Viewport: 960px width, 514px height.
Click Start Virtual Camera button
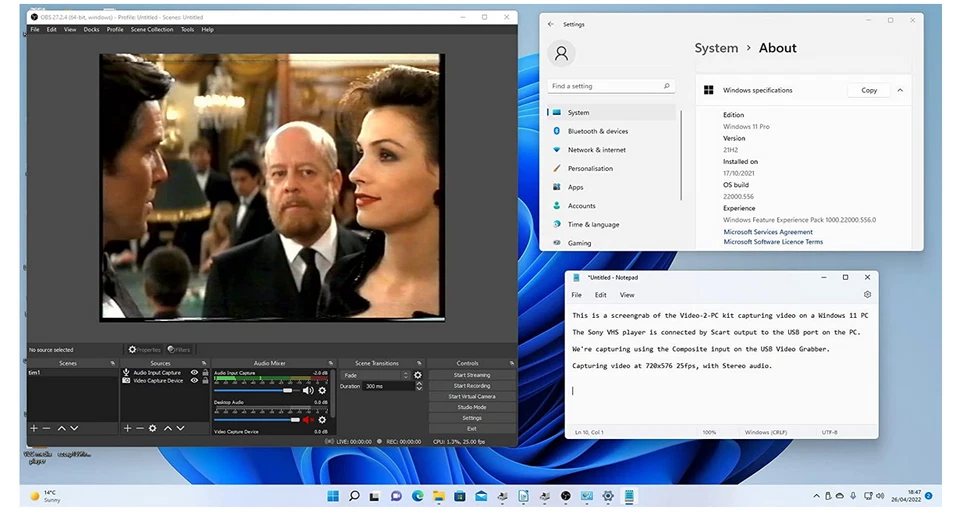471,397
